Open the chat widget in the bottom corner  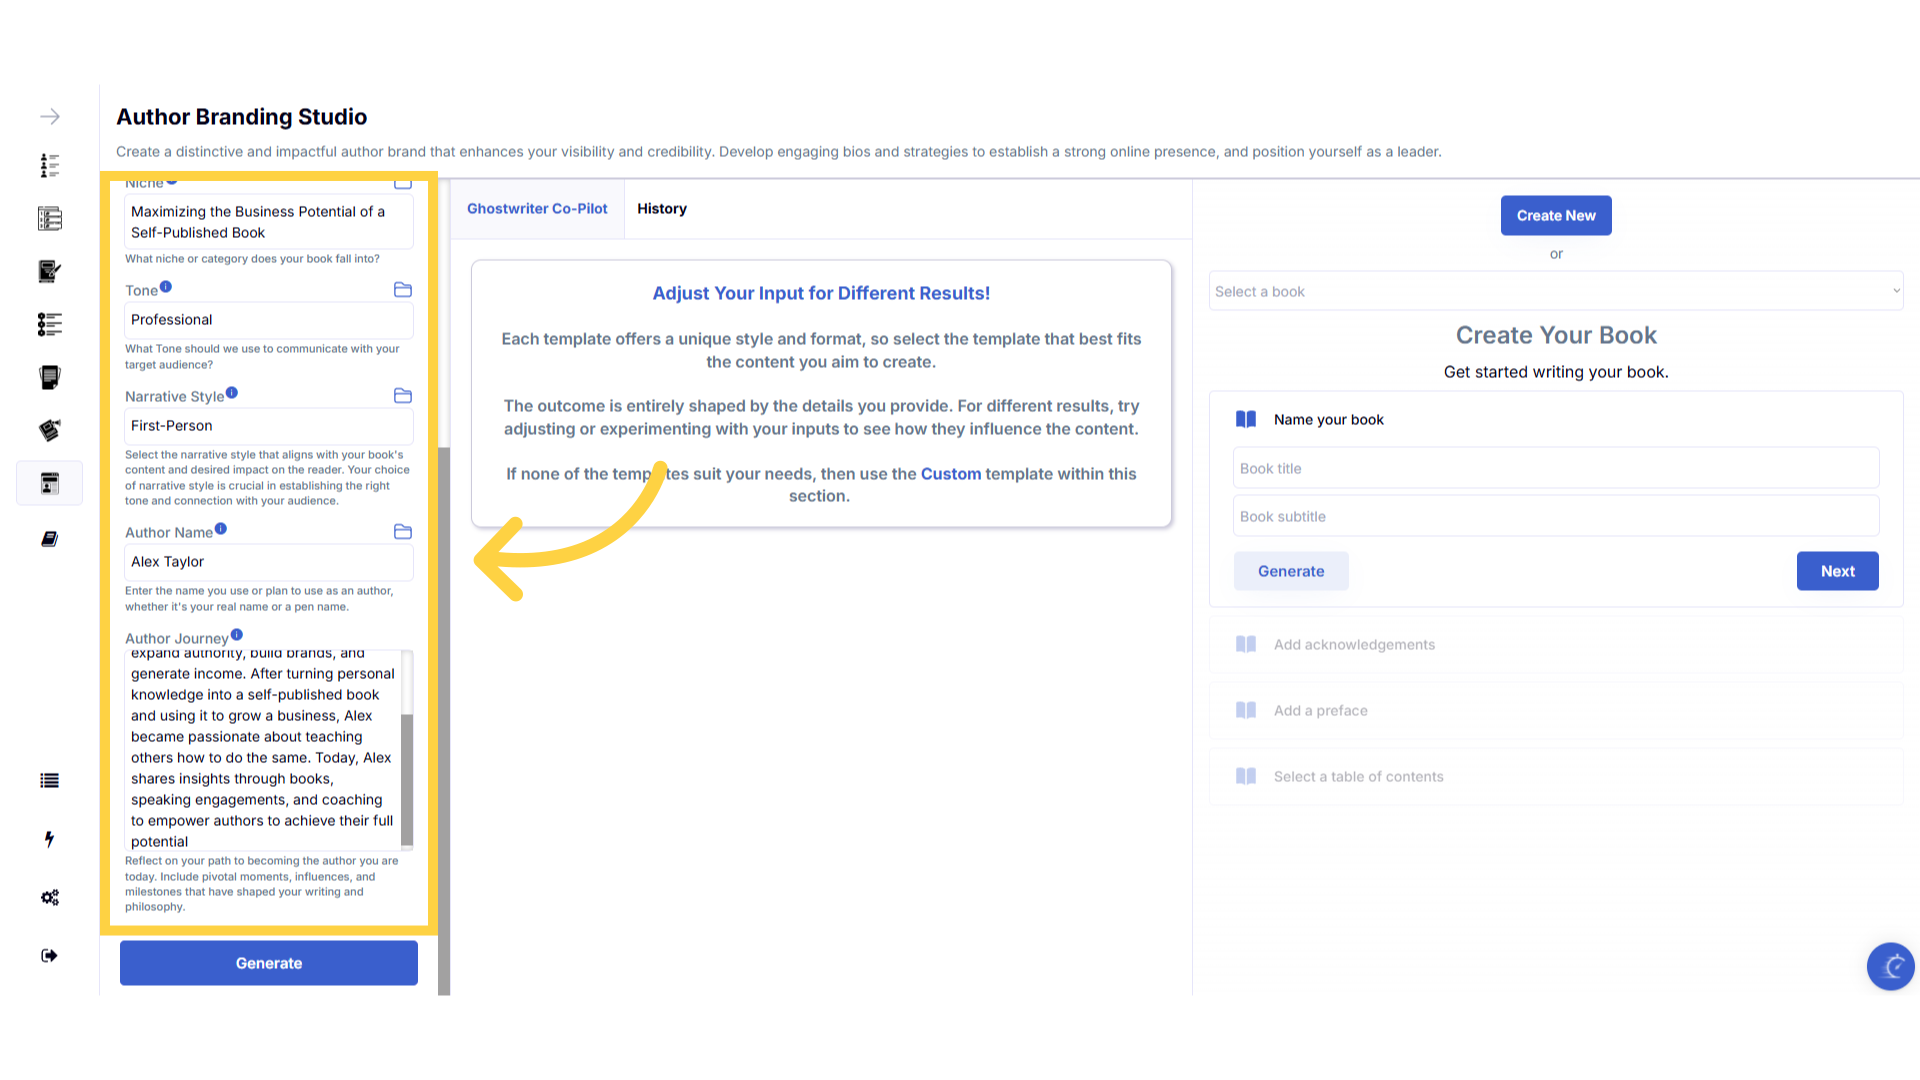(x=1890, y=966)
